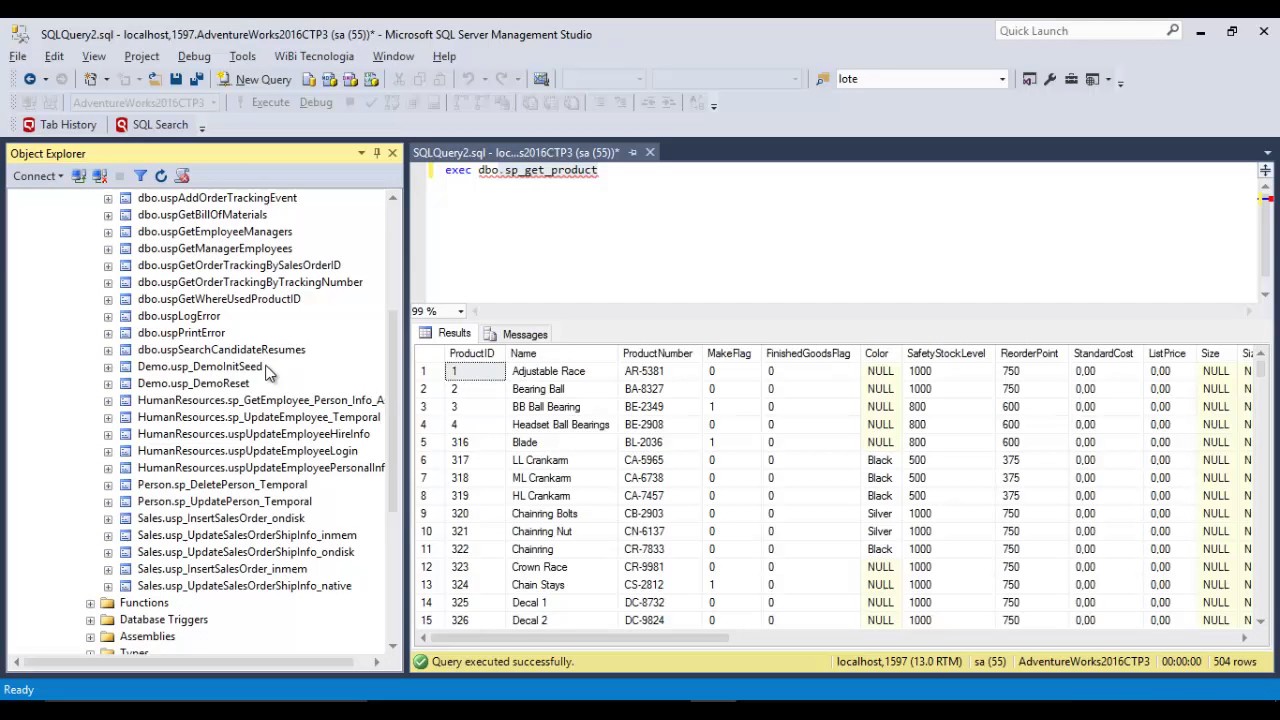Click the editor split-window handle icon
Image resolution: width=1280 pixels, height=720 pixels.
click(1265, 170)
